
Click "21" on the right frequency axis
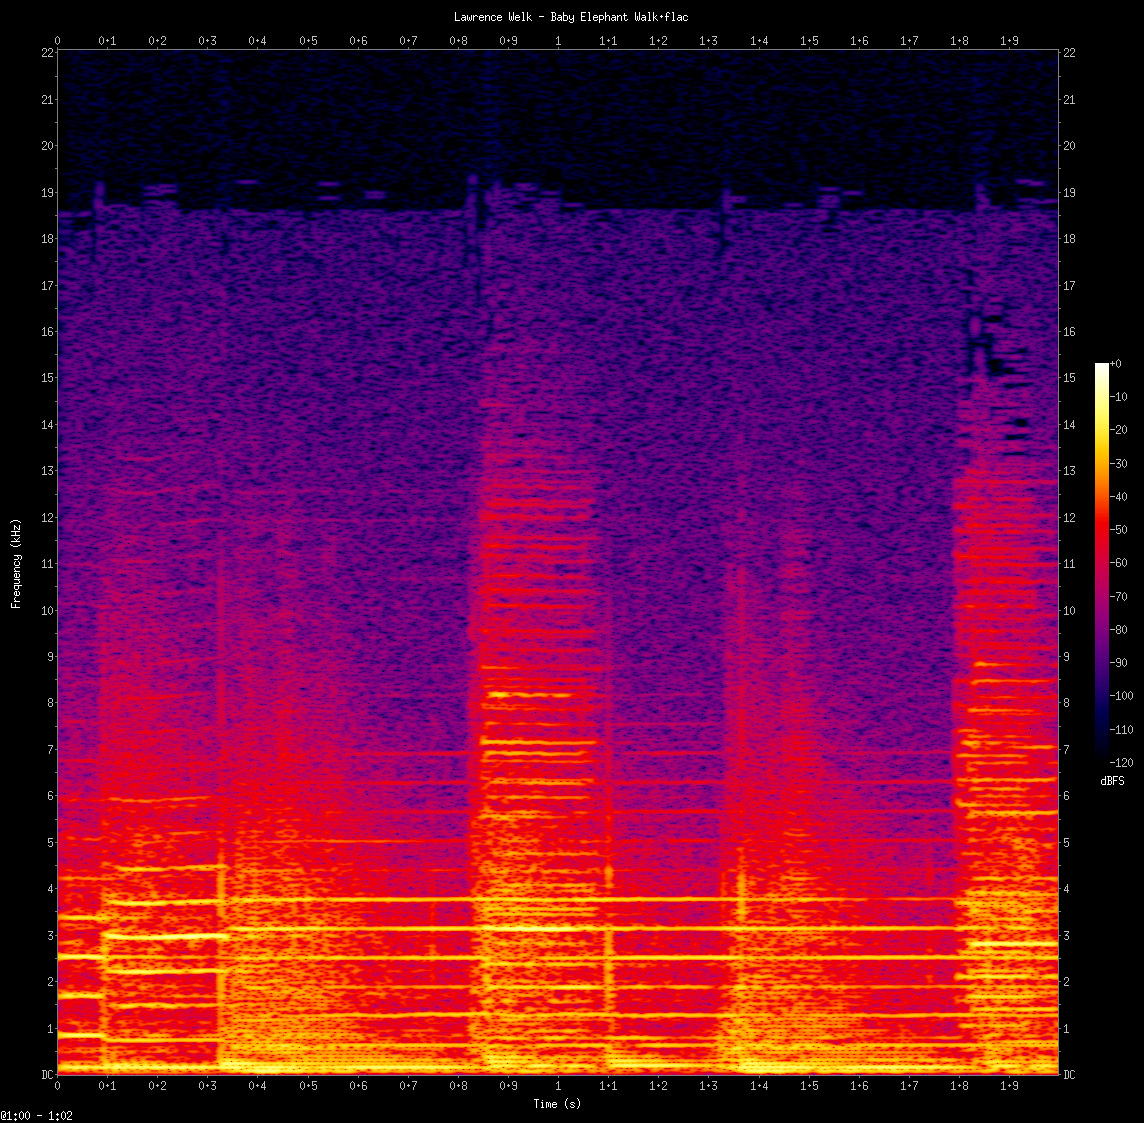point(1069,99)
